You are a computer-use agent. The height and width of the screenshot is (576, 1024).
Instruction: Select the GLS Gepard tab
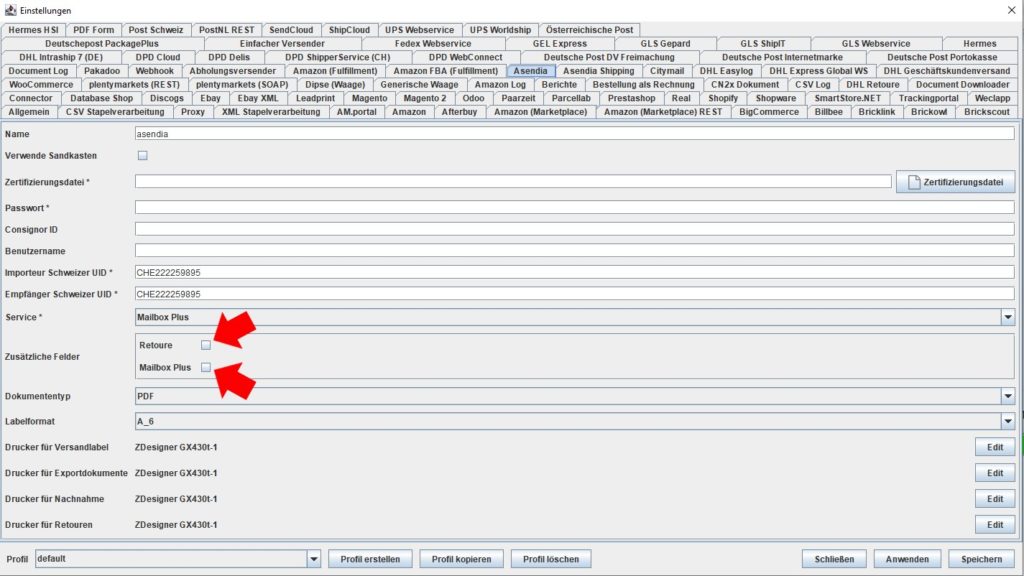tap(665, 43)
